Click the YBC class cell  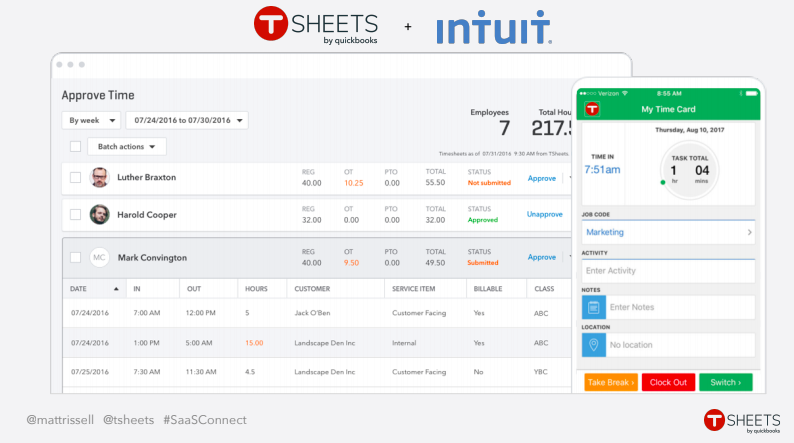tap(540, 372)
